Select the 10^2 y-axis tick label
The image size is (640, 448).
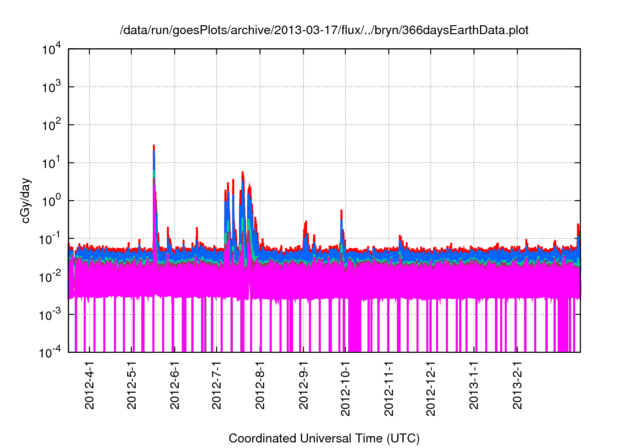pos(54,125)
